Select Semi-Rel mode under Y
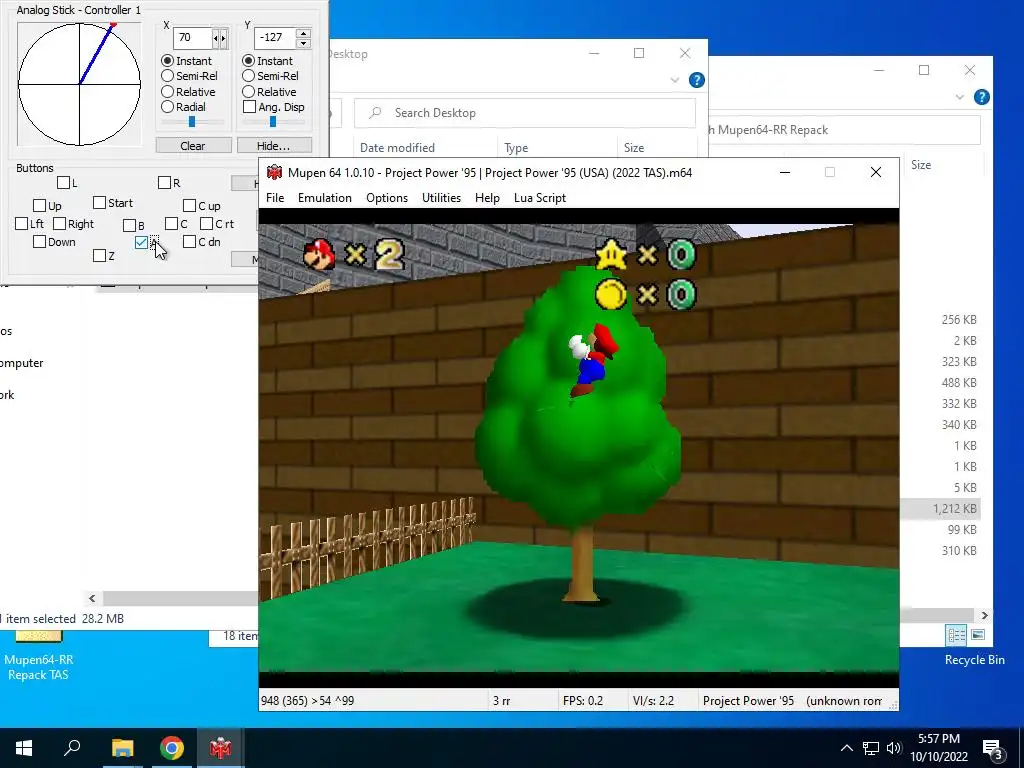Image resolution: width=1024 pixels, height=768 pixels. pyautogui.click(x=248, y=76)
